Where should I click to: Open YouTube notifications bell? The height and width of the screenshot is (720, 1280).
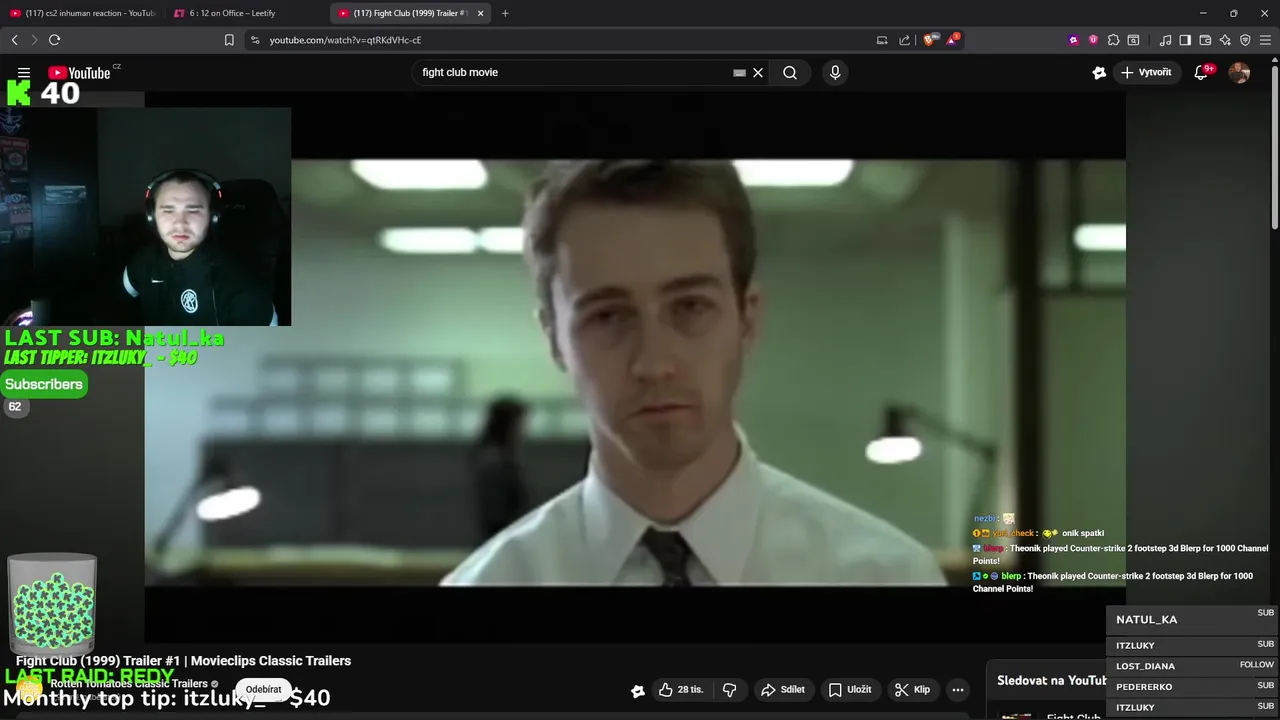(1202, 72)
